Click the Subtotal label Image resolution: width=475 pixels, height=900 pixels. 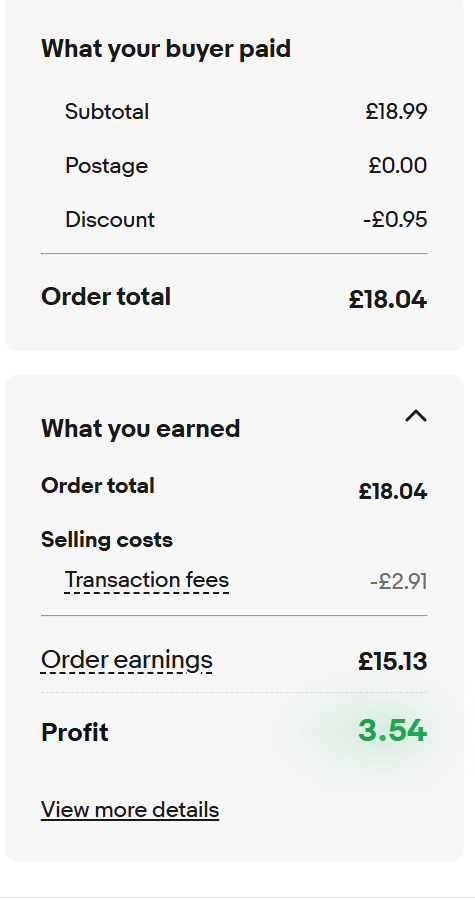click(x=107, y=111)
